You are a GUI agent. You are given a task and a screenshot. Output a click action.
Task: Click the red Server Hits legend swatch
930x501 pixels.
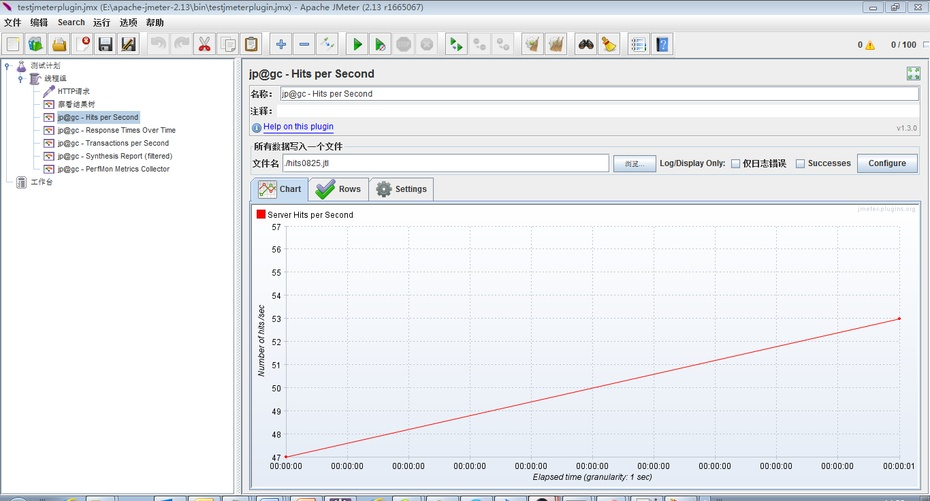[261, 214]
